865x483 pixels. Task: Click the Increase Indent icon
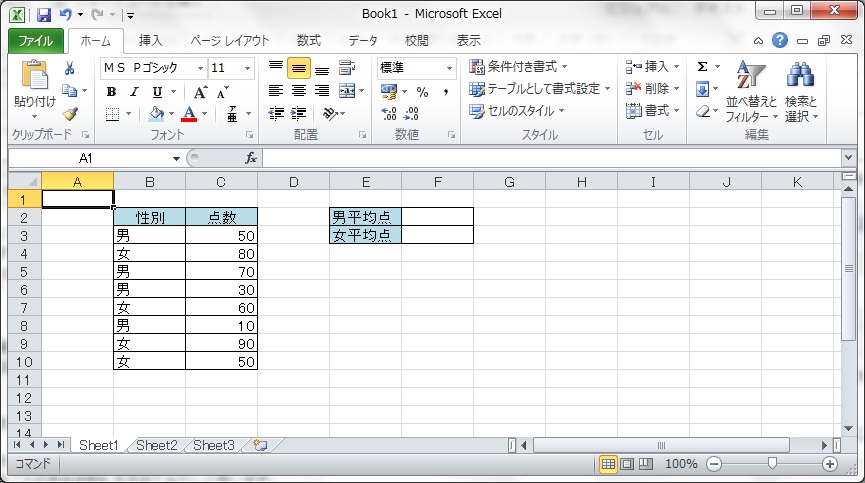(298, 114)
